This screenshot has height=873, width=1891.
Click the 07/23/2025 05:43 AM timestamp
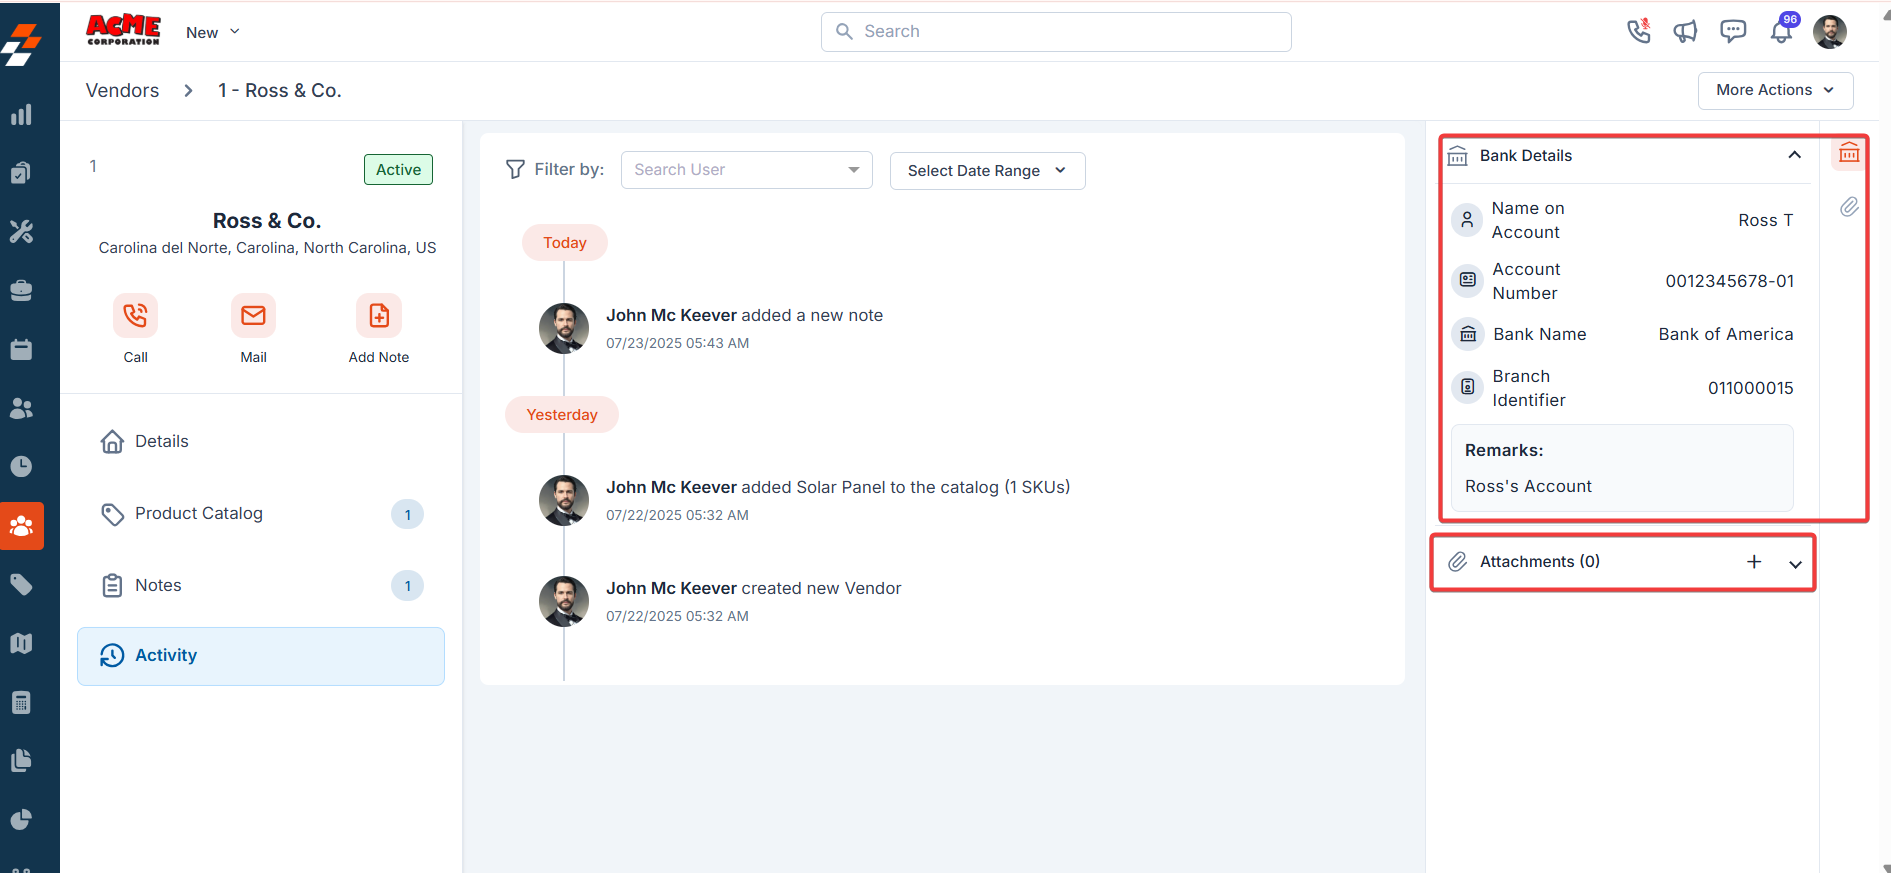tap(677, 343)
